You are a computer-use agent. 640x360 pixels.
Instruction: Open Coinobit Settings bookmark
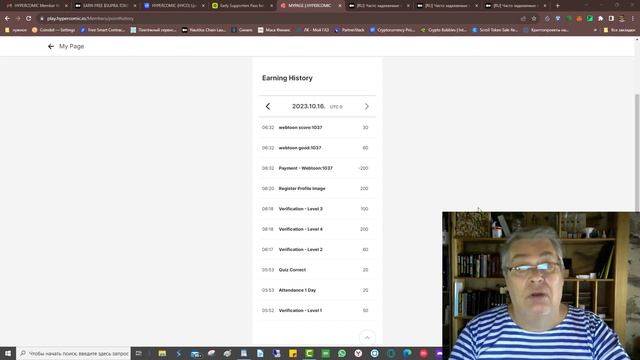tap(53, 30)
